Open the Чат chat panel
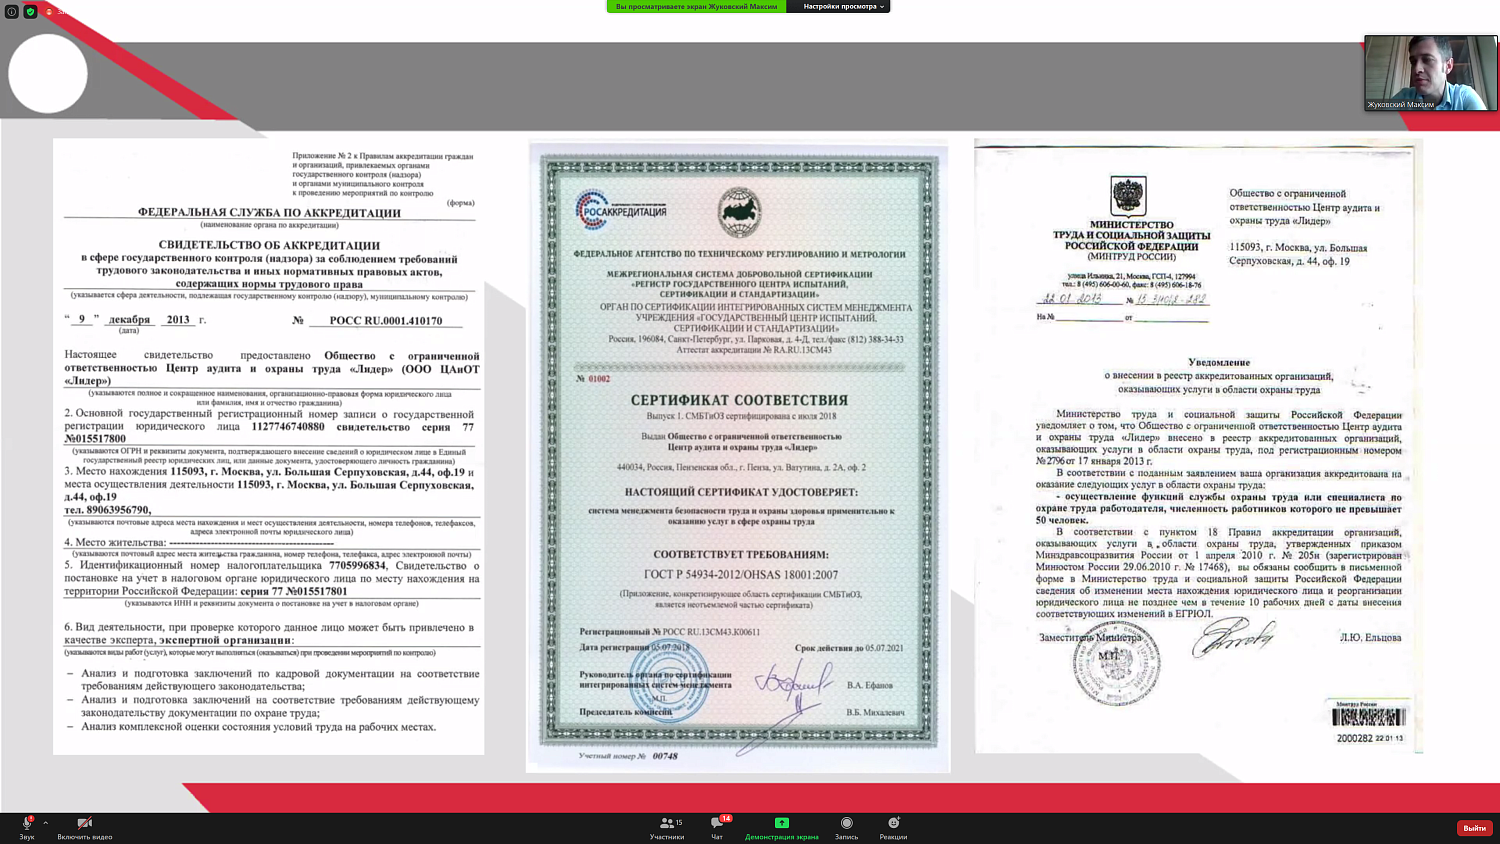Viewport: 1500px width, 844px height. [x=717, y=827]
